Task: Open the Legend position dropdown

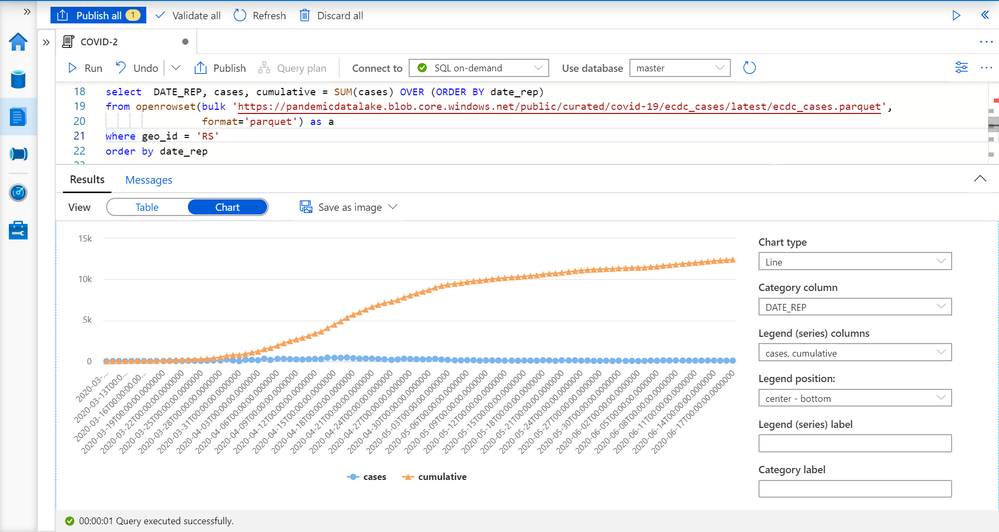Action: [x=854, y=398]
